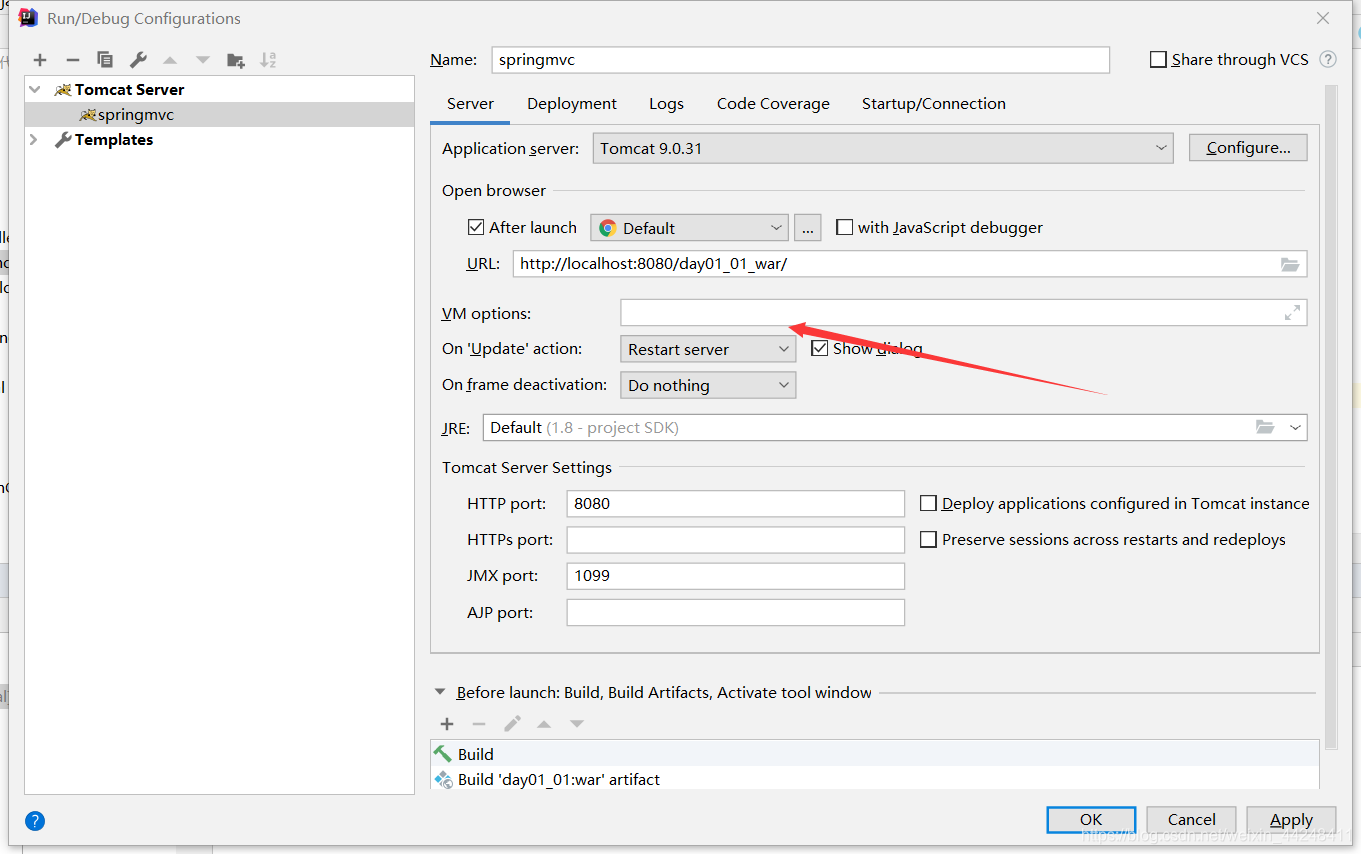Open On frame deactivation Do nothing dropdown

pyautogui.click(x=708, y=385)
